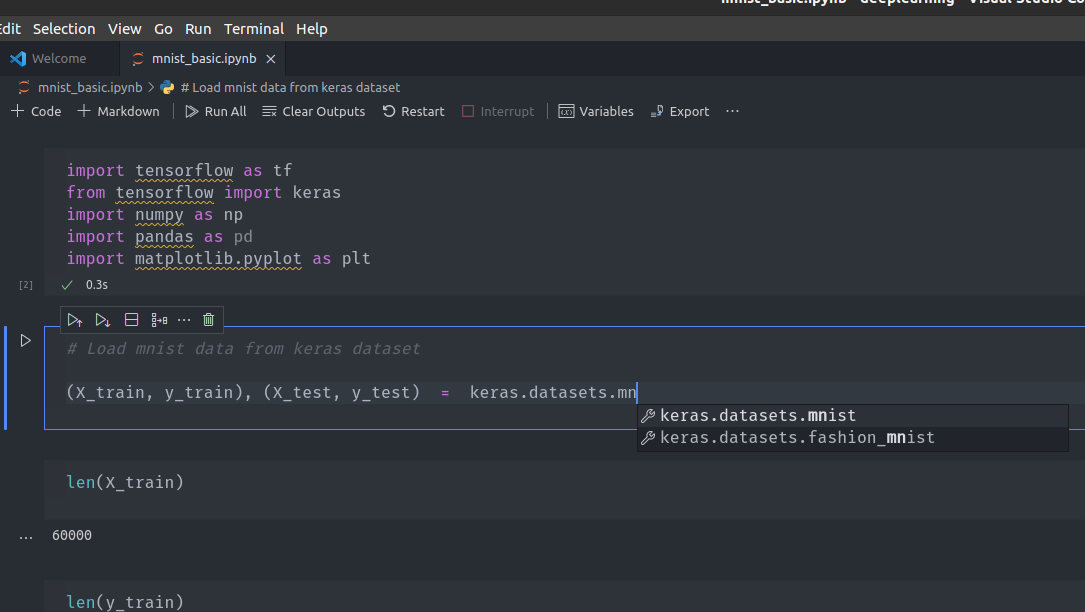Click the VS Code icon on Welcome tab
The image size is (1085, 612).
point(19,59)
